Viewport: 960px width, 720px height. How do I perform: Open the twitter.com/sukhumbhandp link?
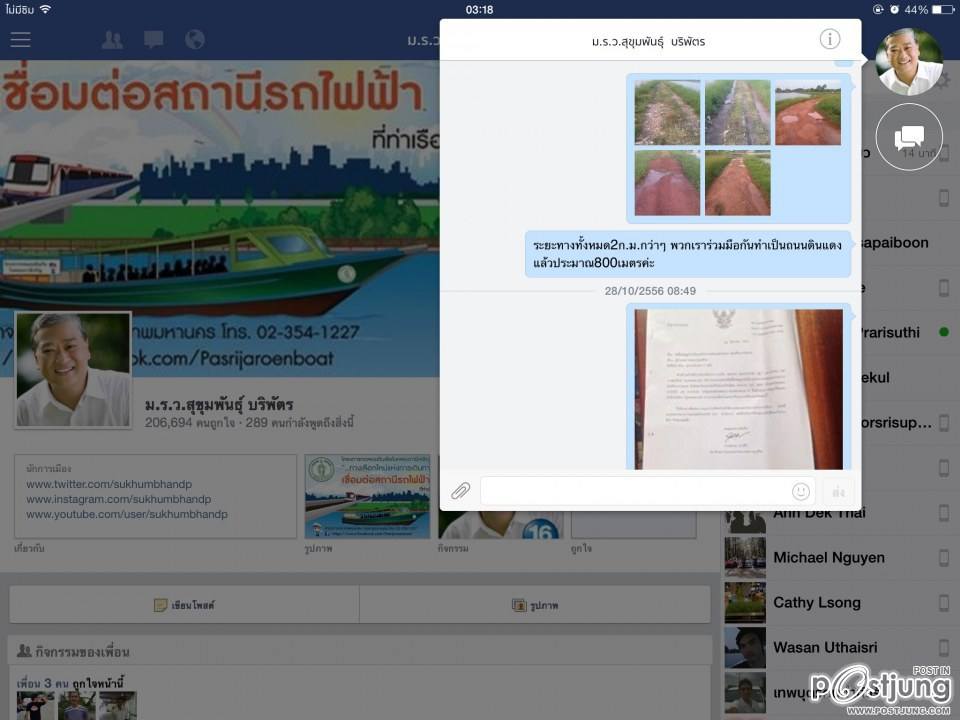pyautogui.click(x=109, y=484)
